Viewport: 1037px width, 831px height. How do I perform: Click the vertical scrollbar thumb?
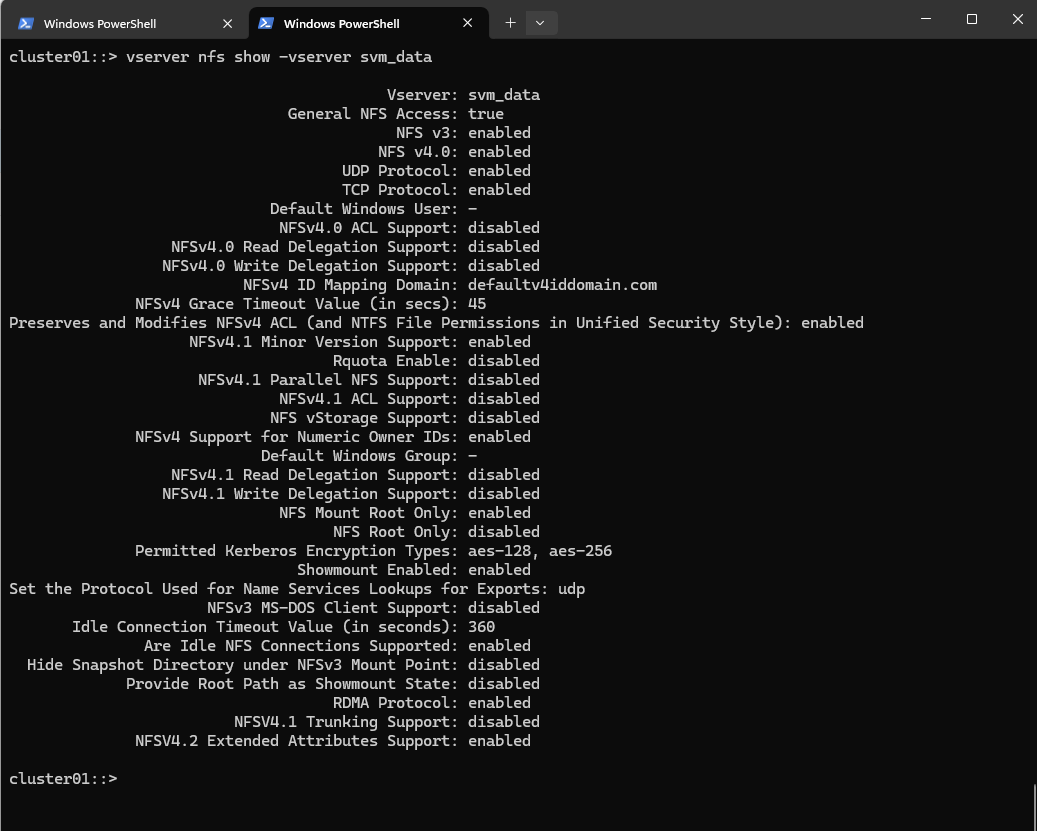(x=1034, y=807)
